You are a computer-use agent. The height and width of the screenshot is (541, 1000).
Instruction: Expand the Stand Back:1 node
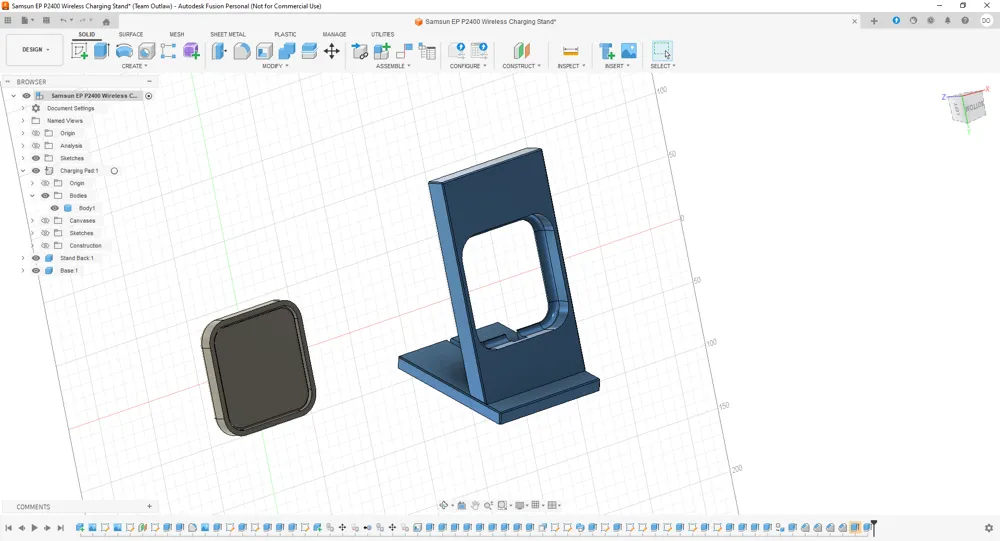pyautogui.click(x=23, y=258)
